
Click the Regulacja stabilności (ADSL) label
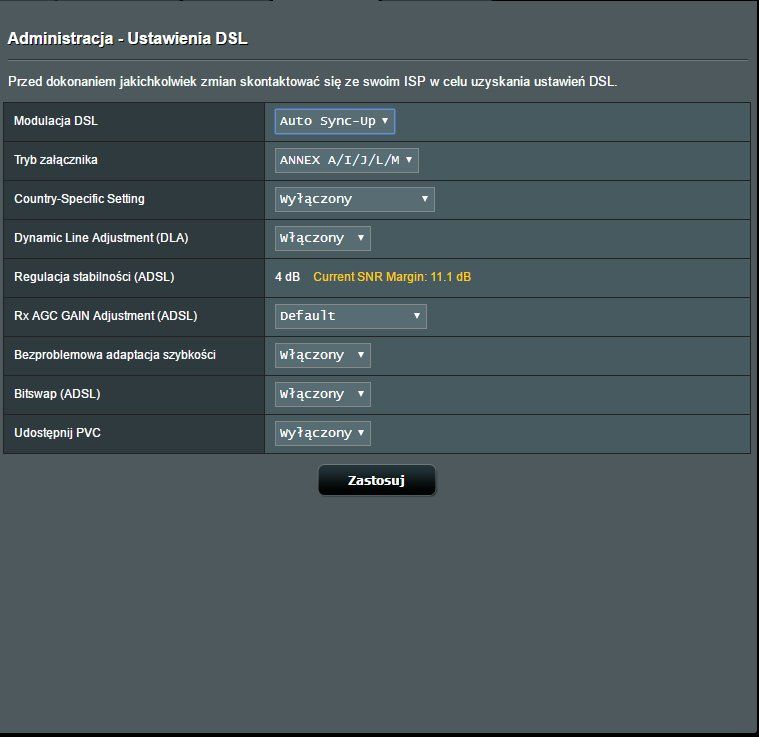(94, 277)
